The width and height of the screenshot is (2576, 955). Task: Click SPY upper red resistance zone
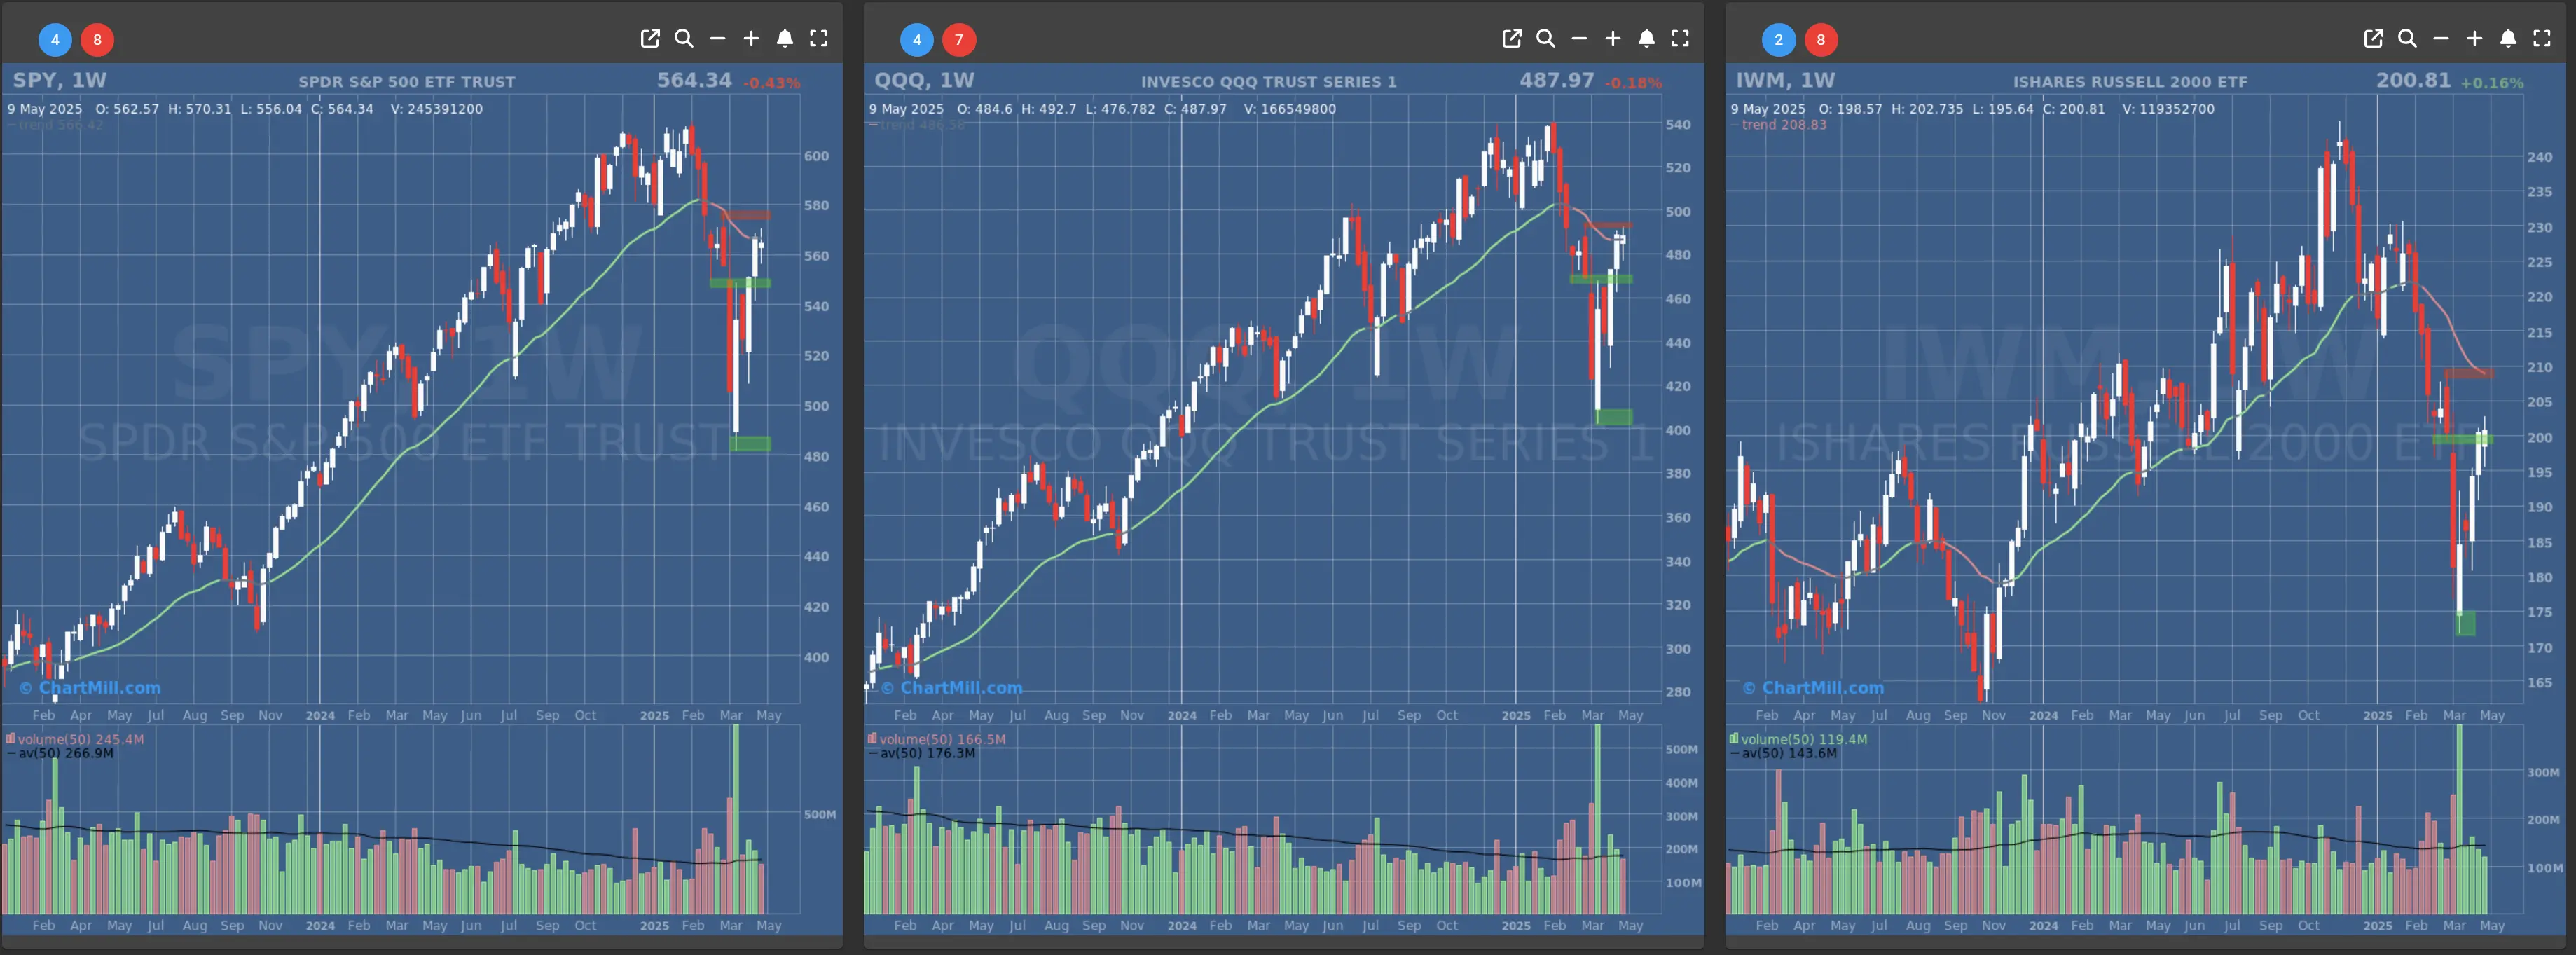click(746, 215)
